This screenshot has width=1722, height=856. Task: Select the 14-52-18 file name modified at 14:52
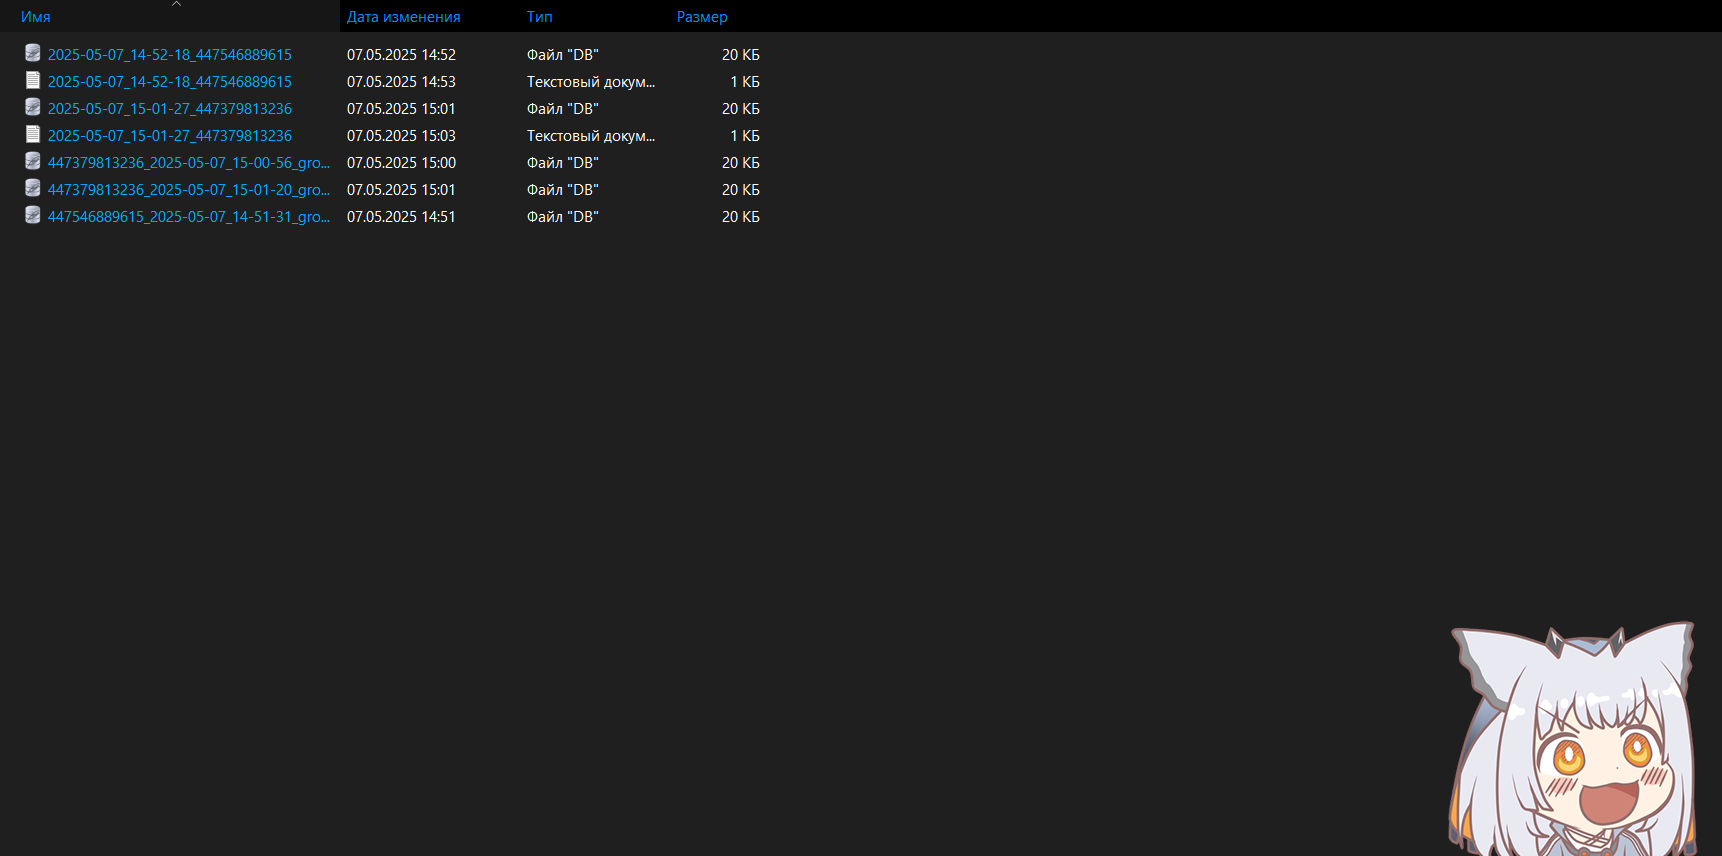(170, 55)
